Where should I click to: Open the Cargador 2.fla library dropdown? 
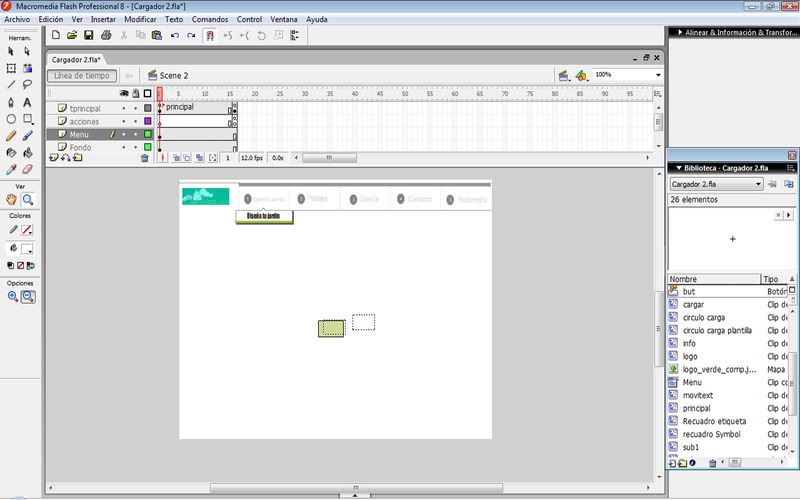click(758, 185)
